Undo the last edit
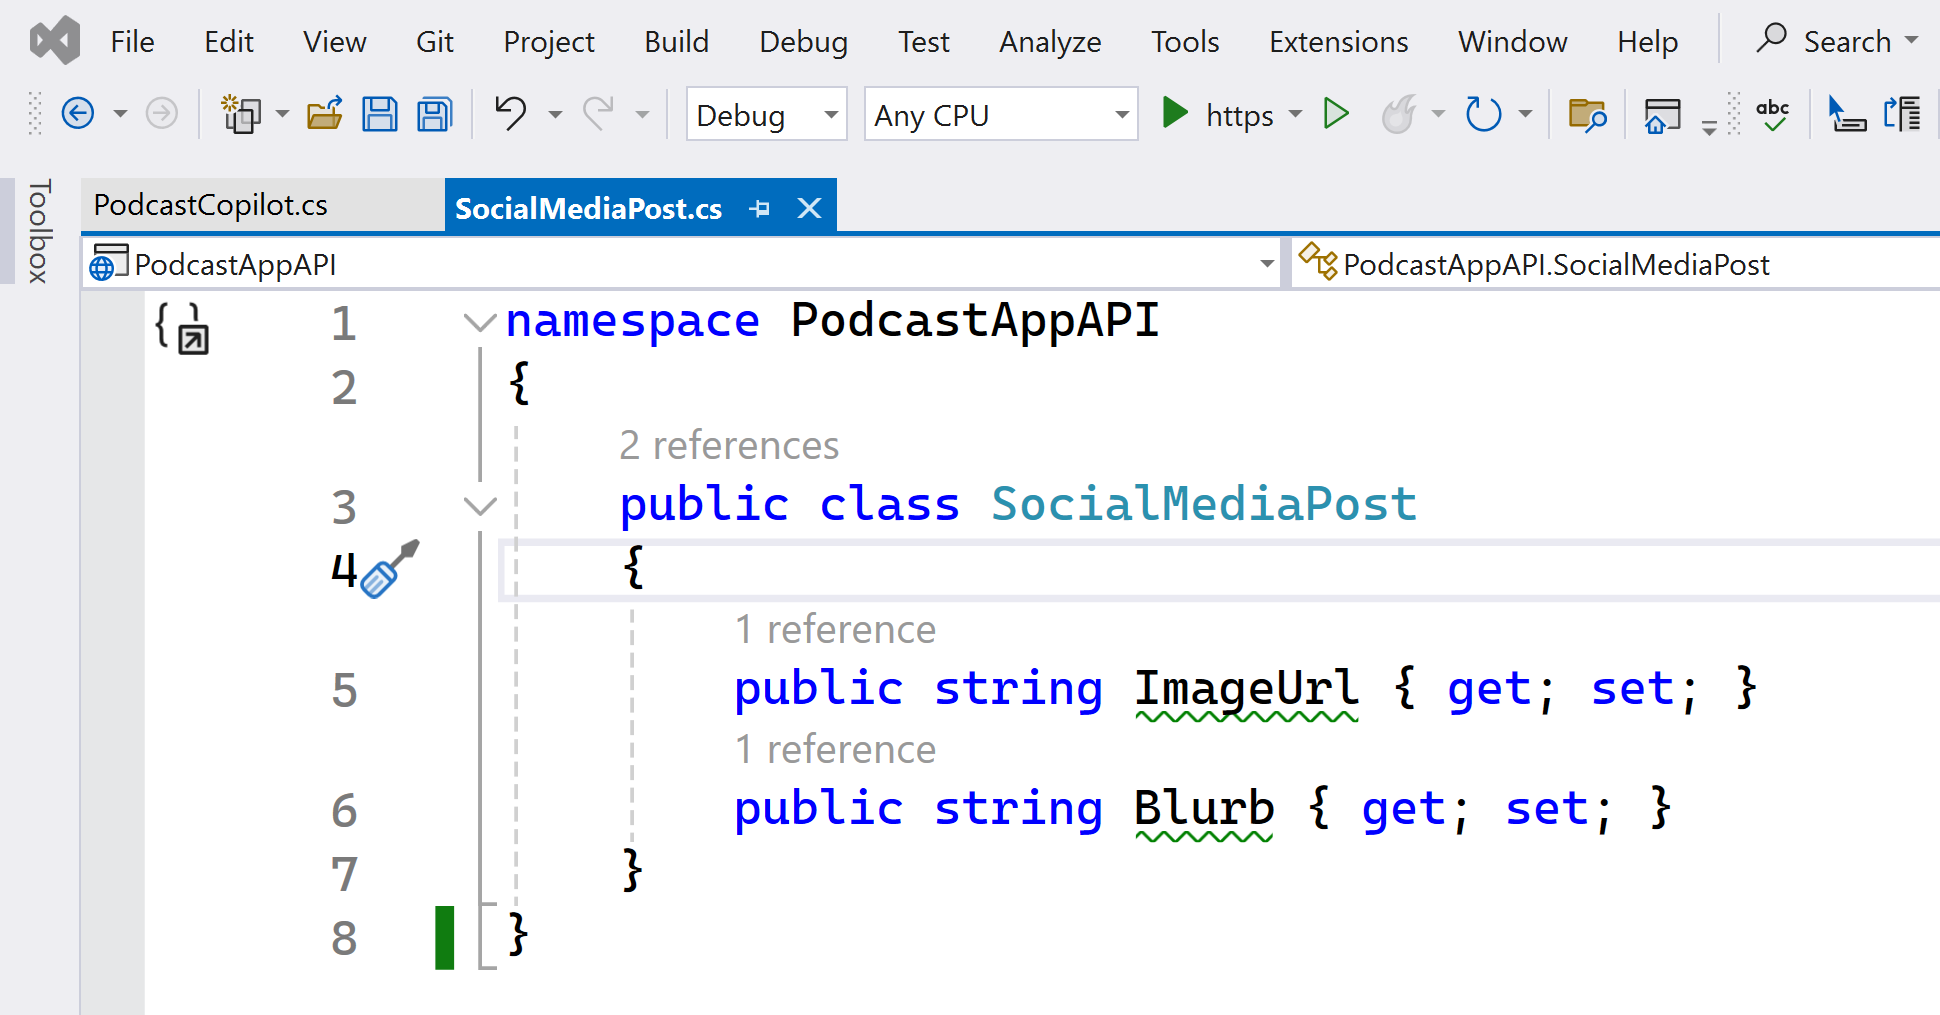Image resolution: width=1940 pixels, height=1015 pixels. point(509,114)
